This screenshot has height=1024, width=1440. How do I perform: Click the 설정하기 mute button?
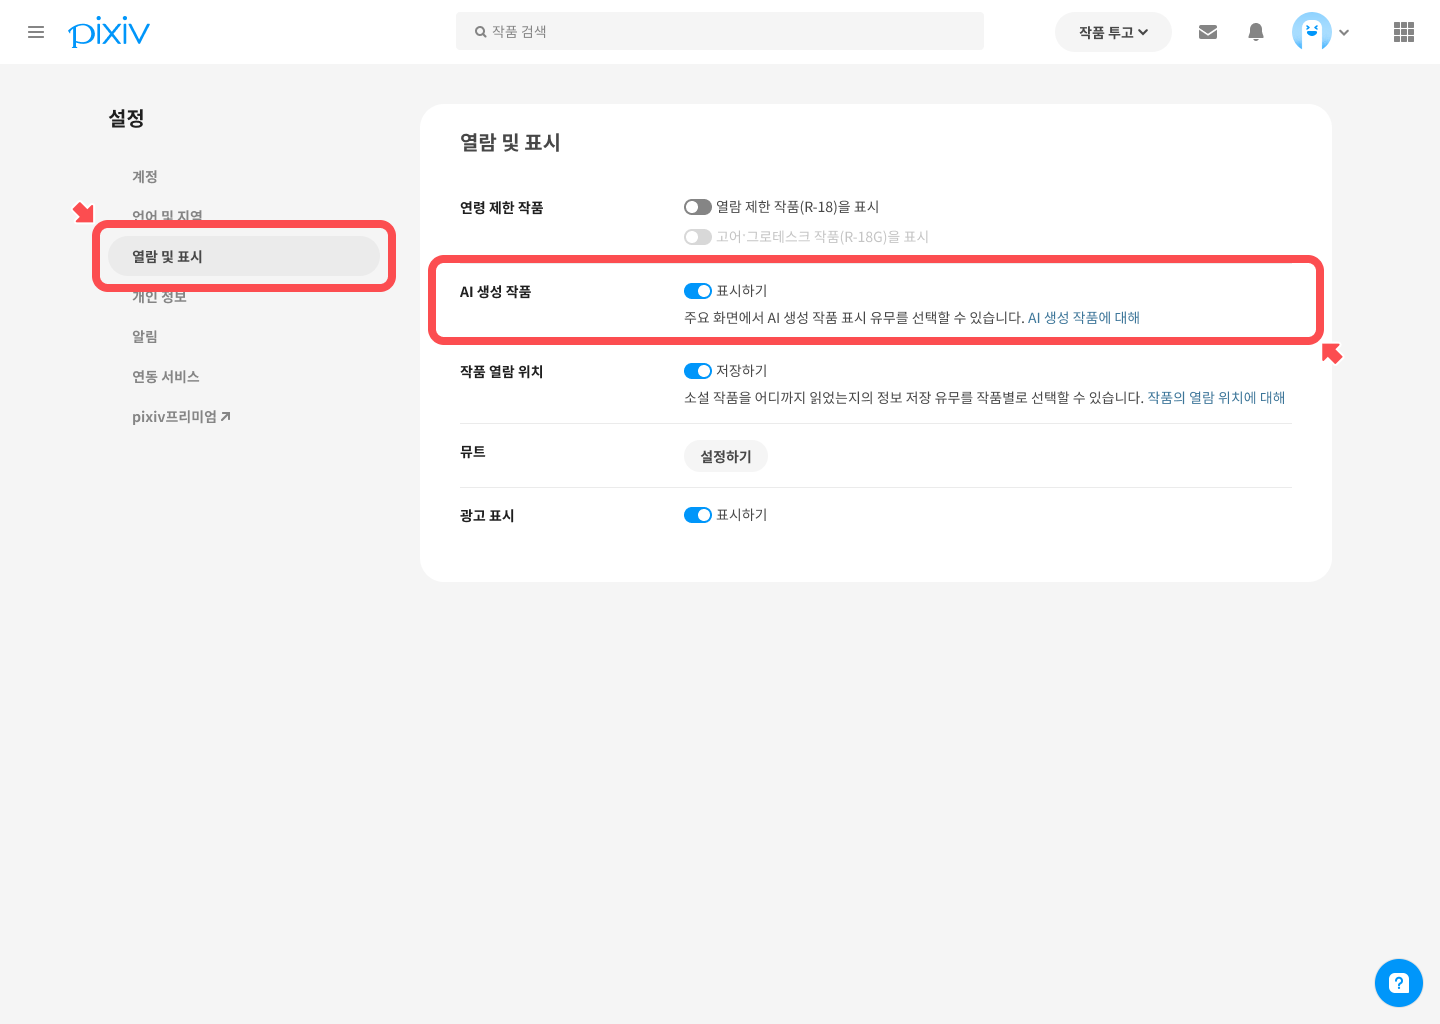(x=726, y=456)
